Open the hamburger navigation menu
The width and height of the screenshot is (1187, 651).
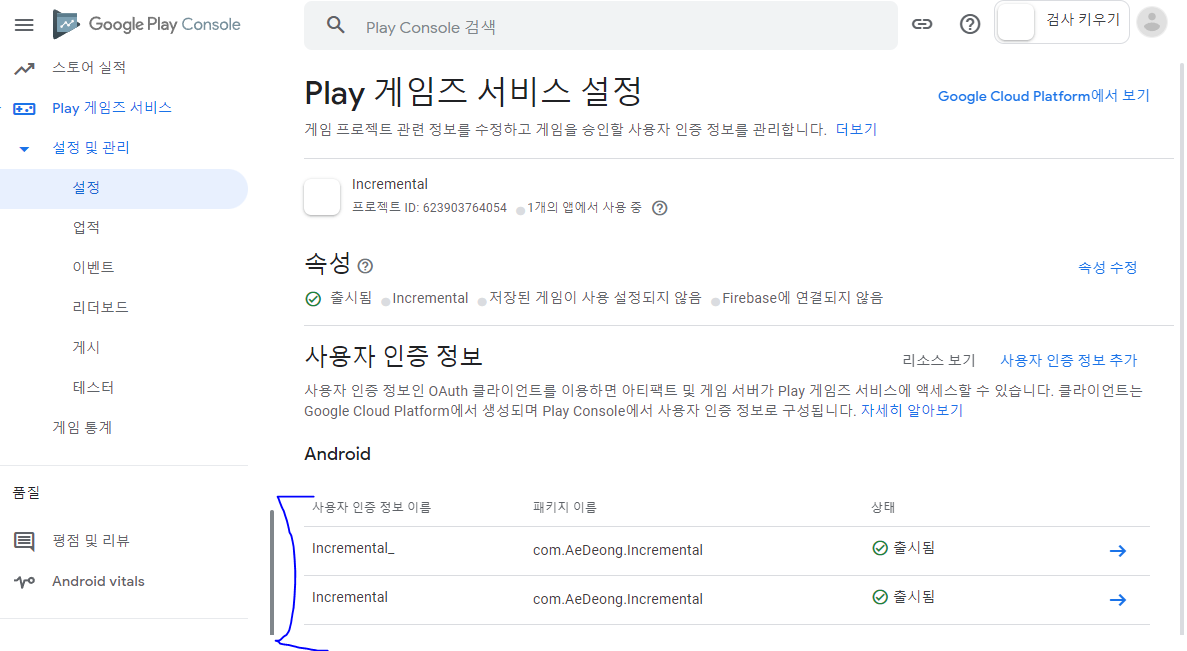coord(24,25)
